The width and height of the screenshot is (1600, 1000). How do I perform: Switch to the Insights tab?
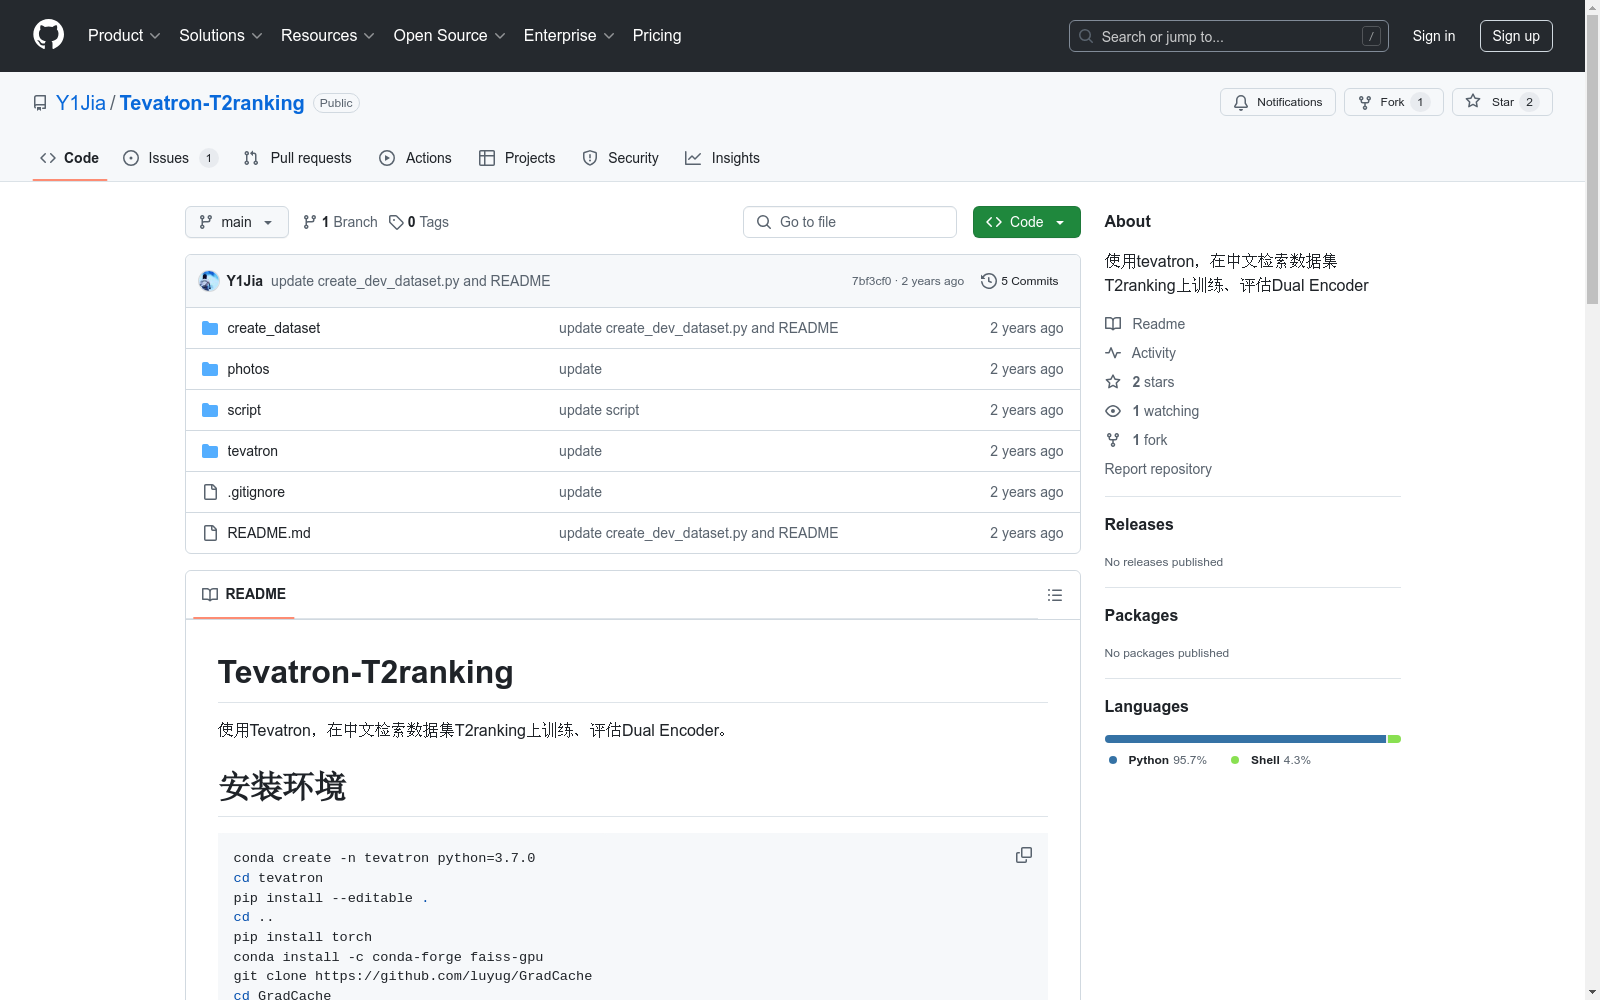[x=722, y=158]
